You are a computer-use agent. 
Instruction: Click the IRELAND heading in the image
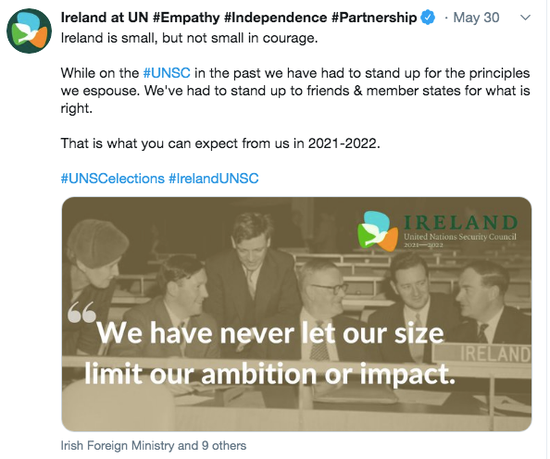coord(460,222)
